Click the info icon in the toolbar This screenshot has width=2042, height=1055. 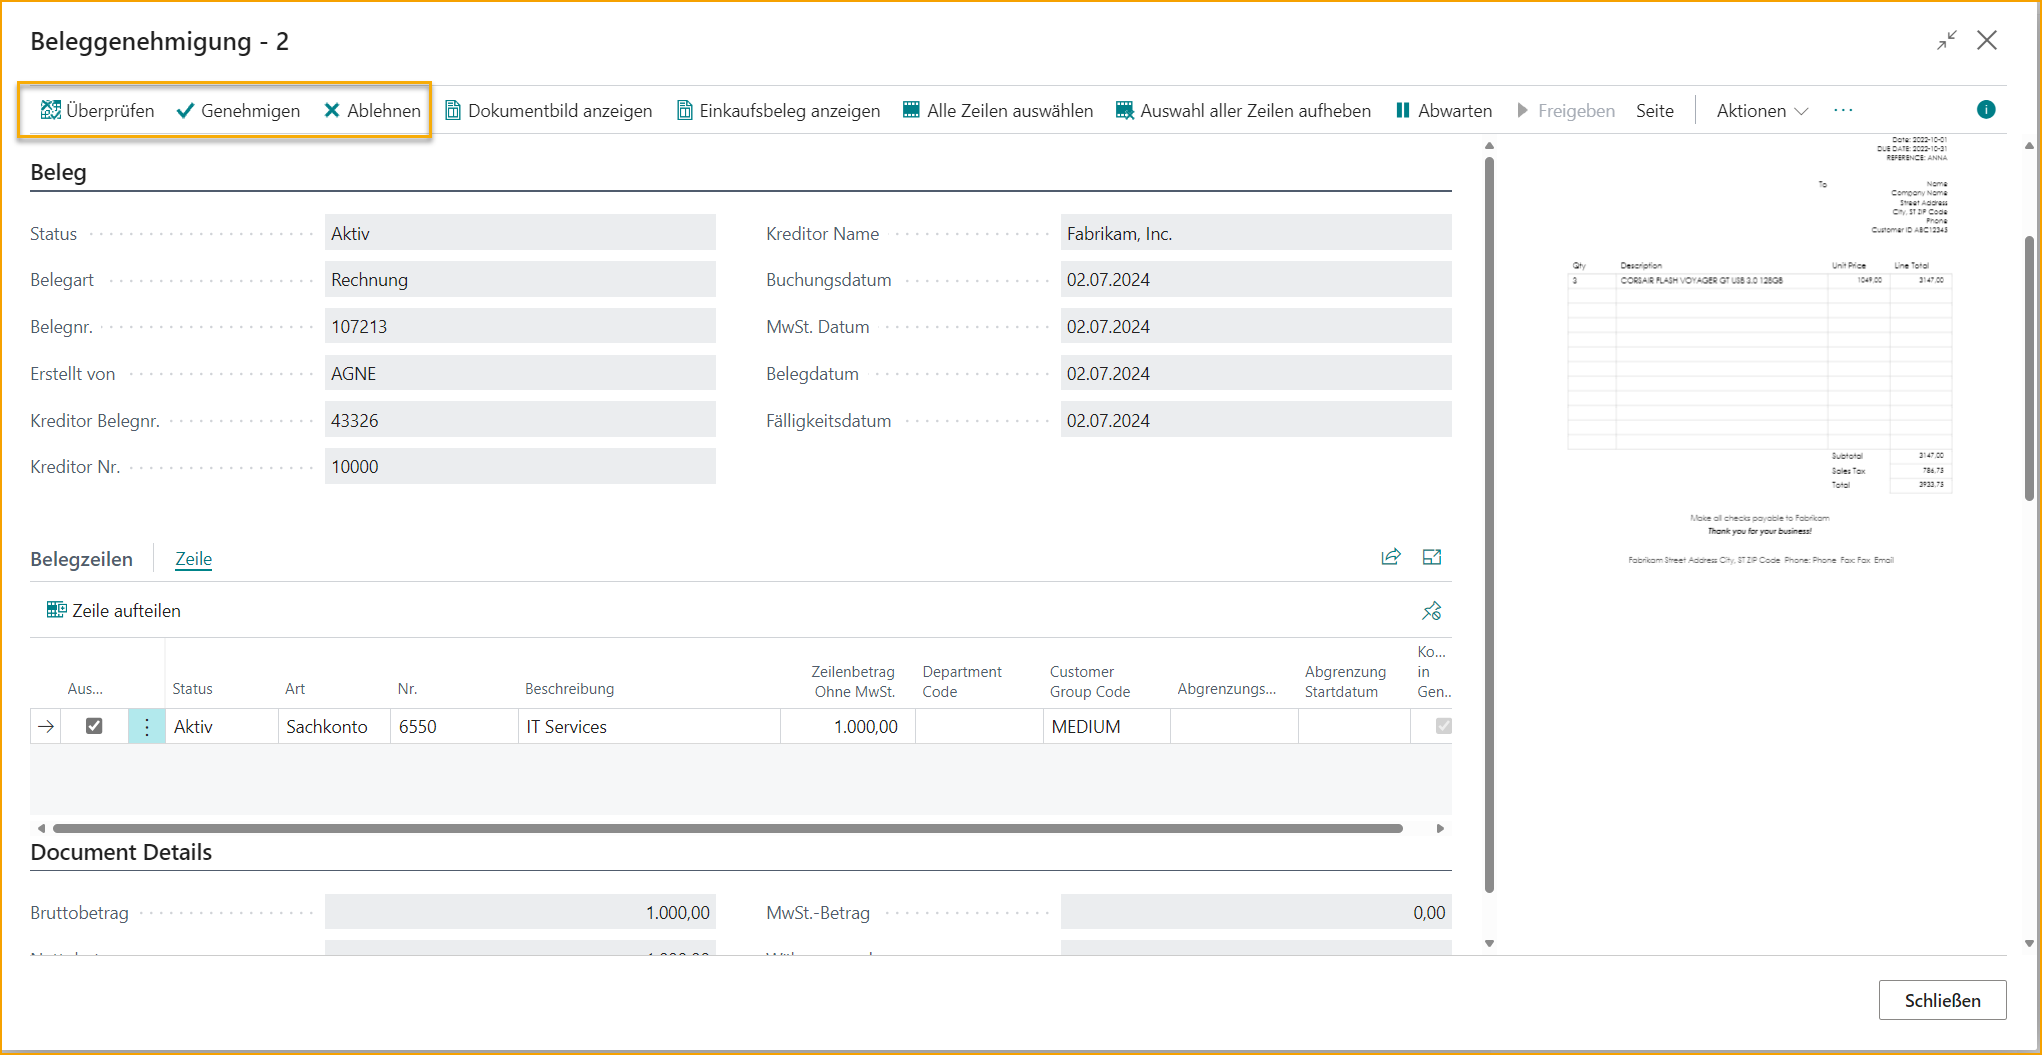pyautogui.click(x=1986, y=110)
